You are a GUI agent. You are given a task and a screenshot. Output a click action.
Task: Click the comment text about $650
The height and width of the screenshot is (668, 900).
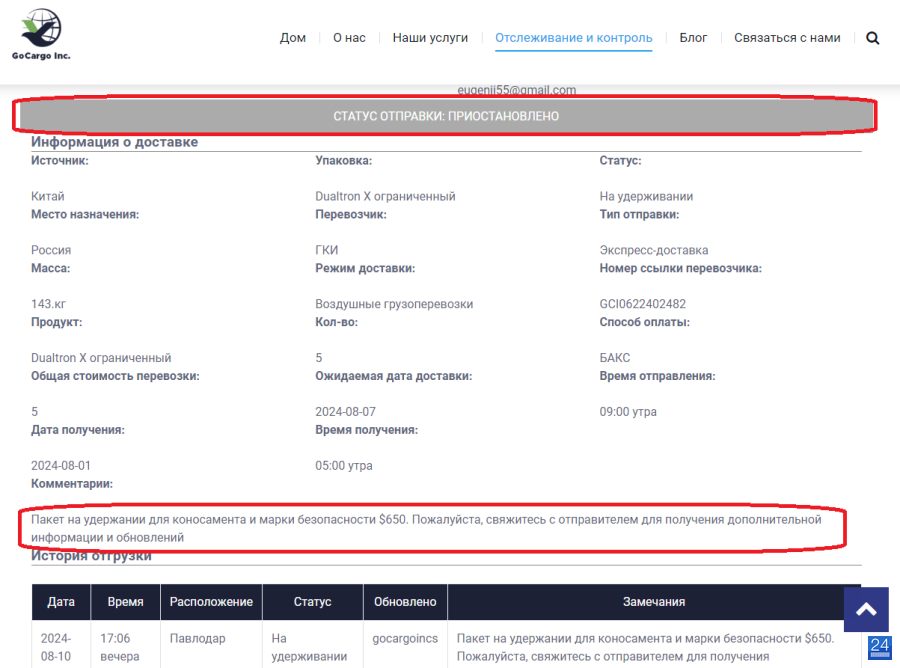click(x=426, y=529)
